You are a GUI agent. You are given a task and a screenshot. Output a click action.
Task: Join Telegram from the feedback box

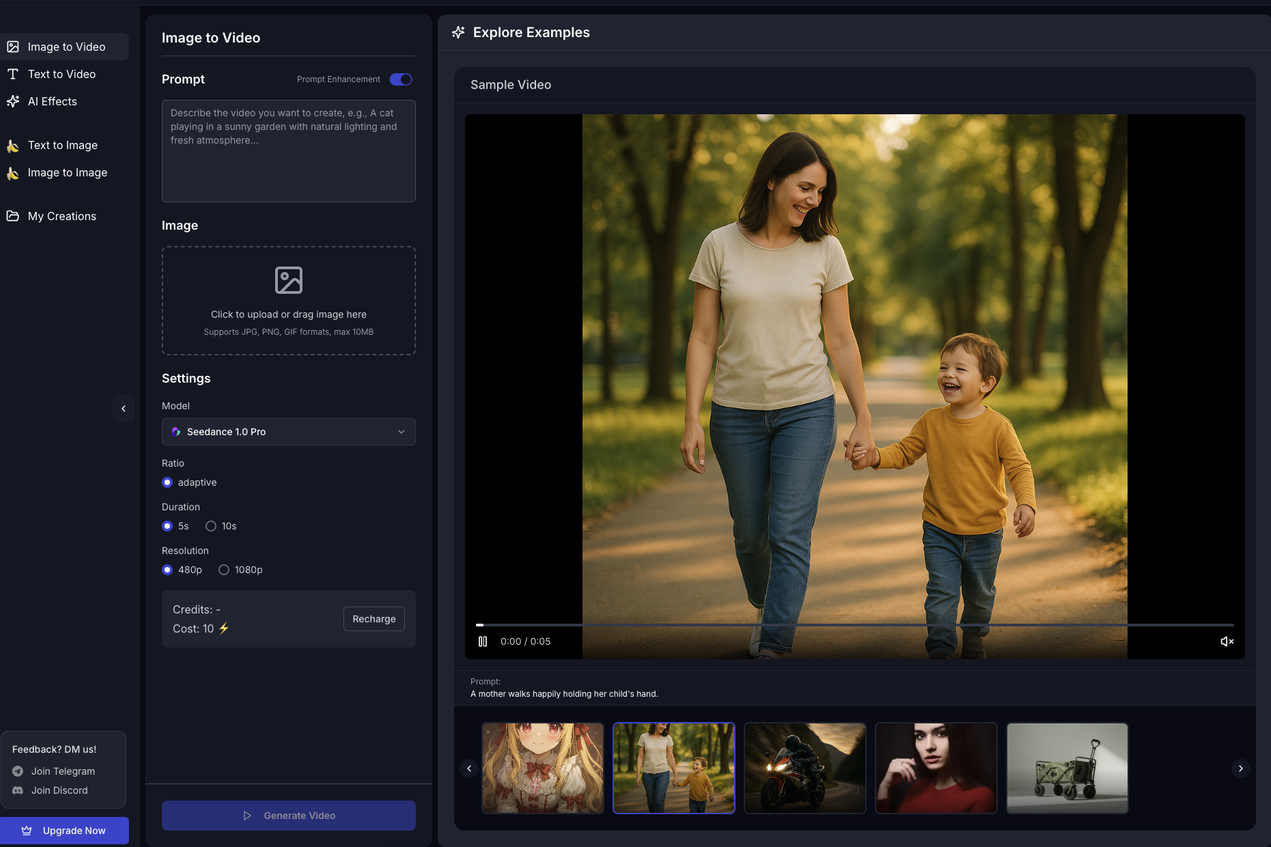point(62,771)
